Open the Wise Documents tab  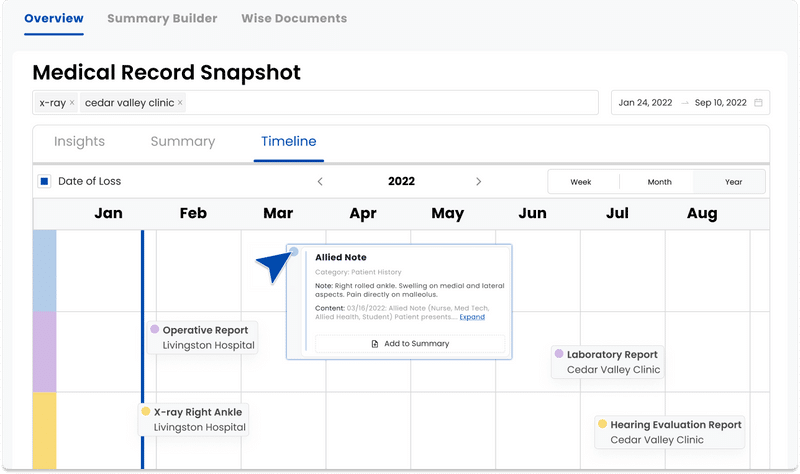294,18
